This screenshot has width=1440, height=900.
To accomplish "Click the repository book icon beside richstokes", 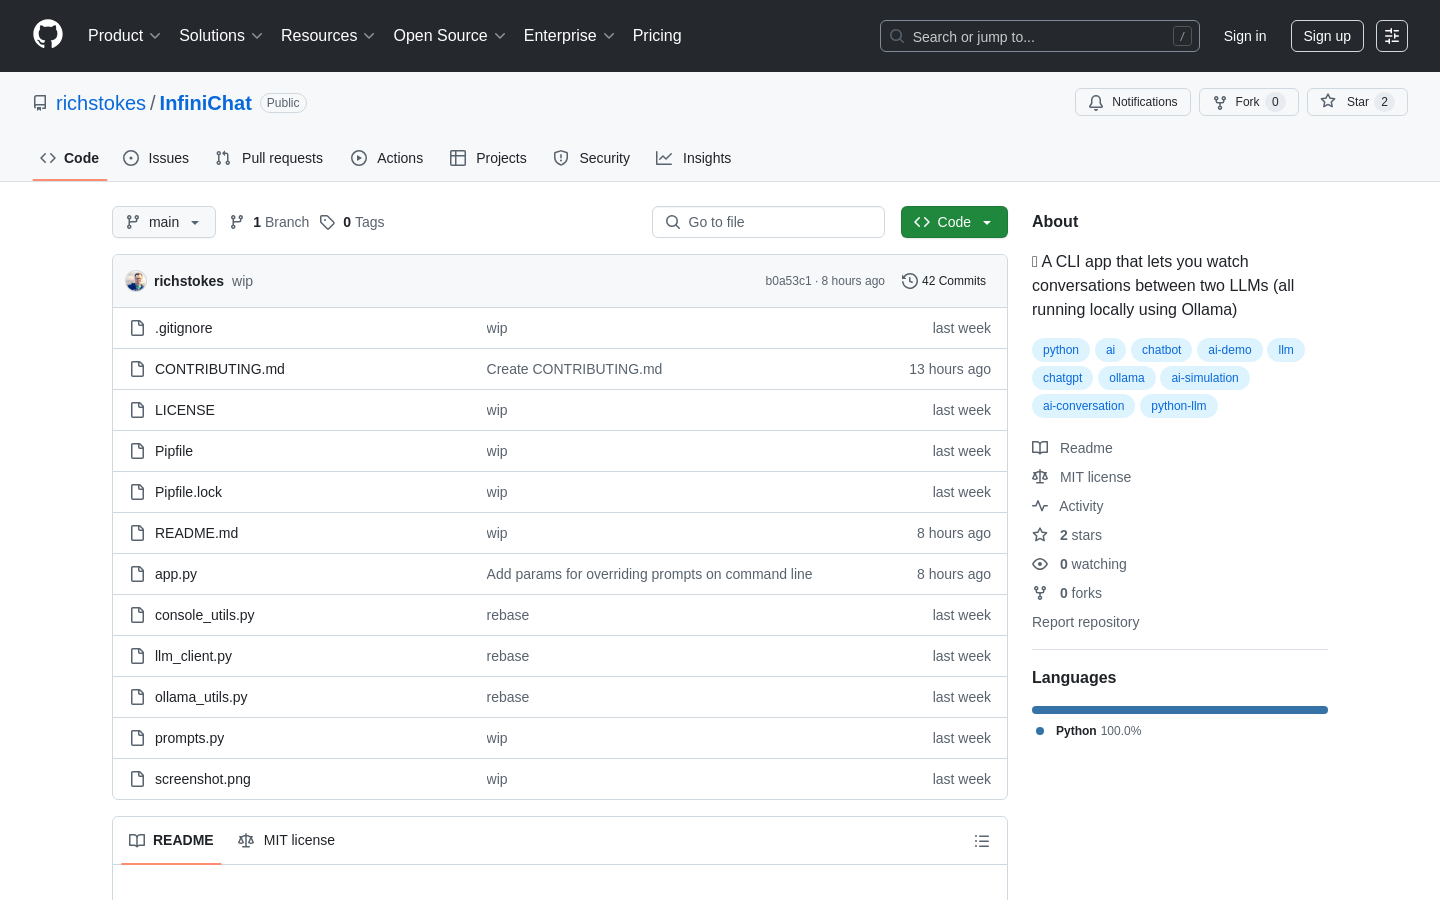I will 40,103.
